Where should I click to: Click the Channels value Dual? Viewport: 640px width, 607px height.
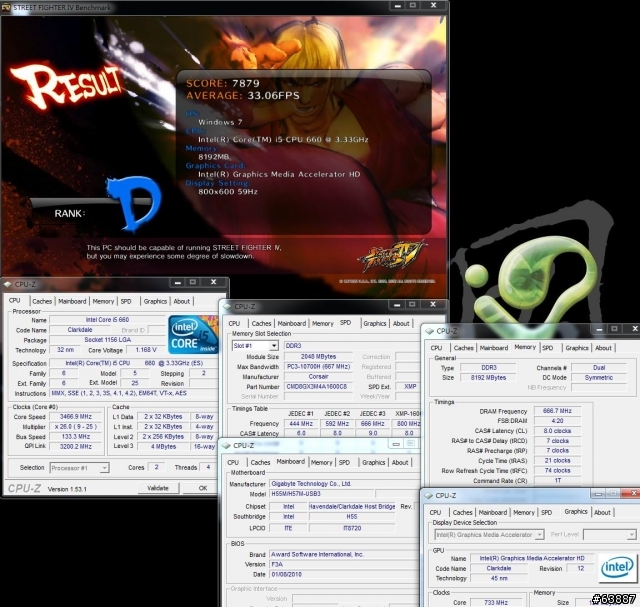point(599,368)
